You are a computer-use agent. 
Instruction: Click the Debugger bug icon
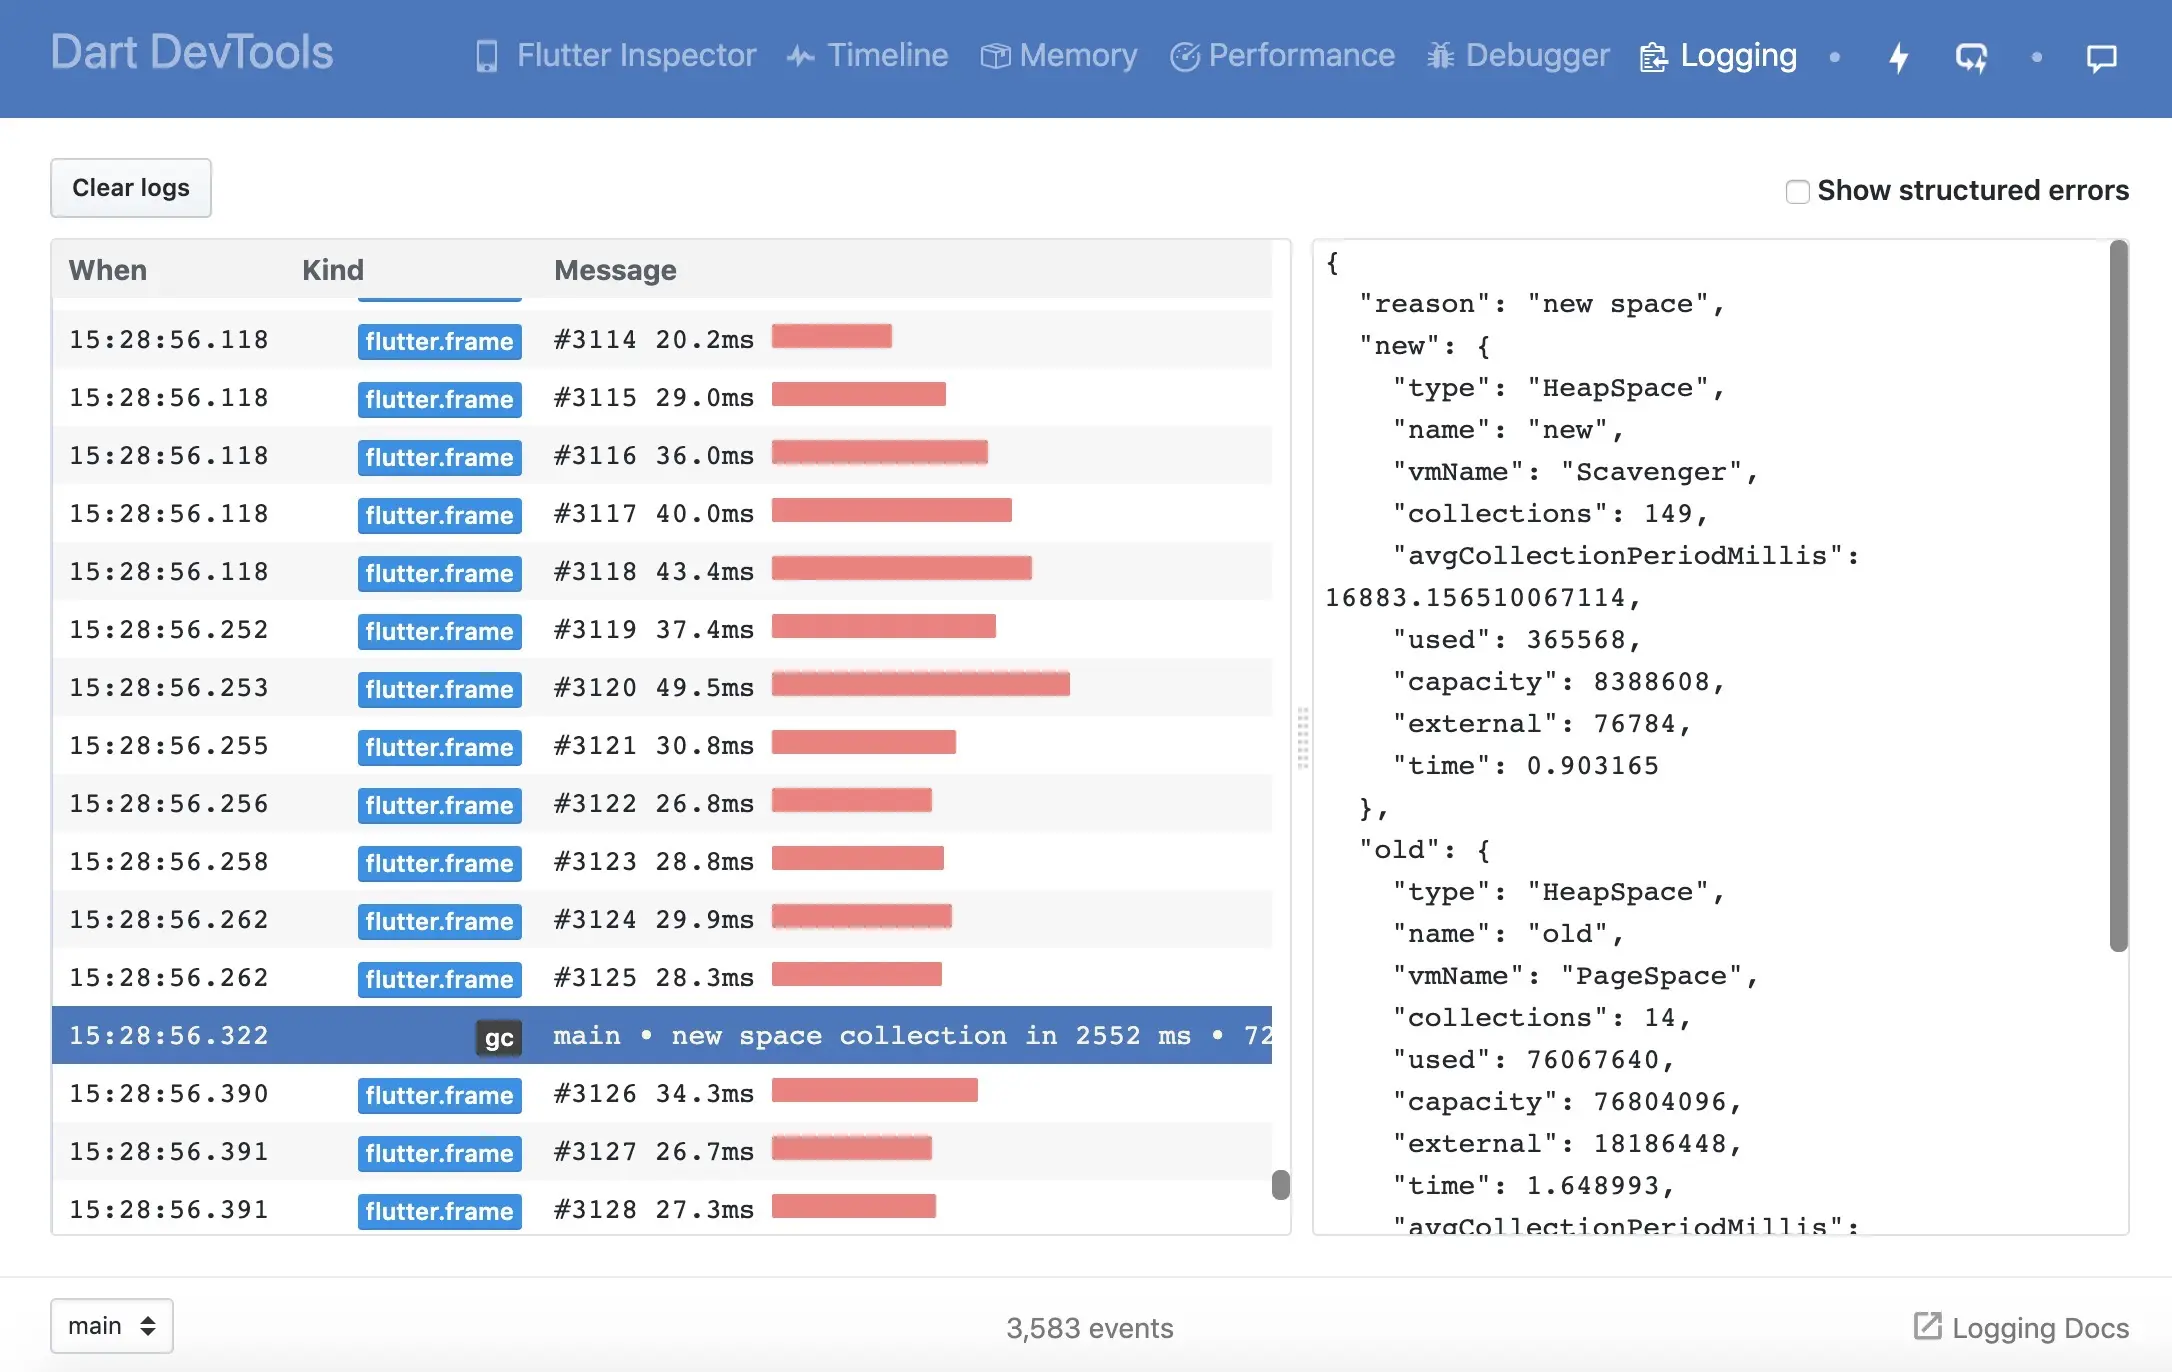click(x=1440, y=56)
